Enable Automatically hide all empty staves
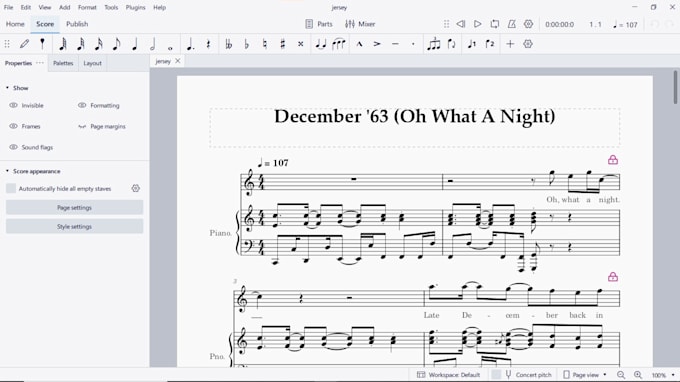 tap(11, 188)
